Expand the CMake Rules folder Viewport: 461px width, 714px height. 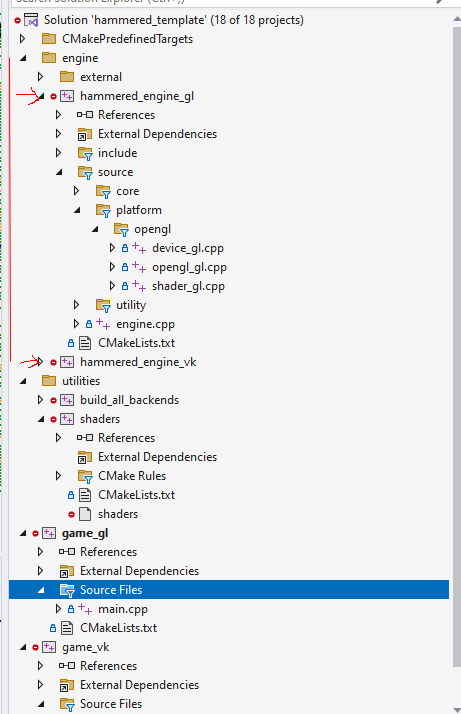58,476
